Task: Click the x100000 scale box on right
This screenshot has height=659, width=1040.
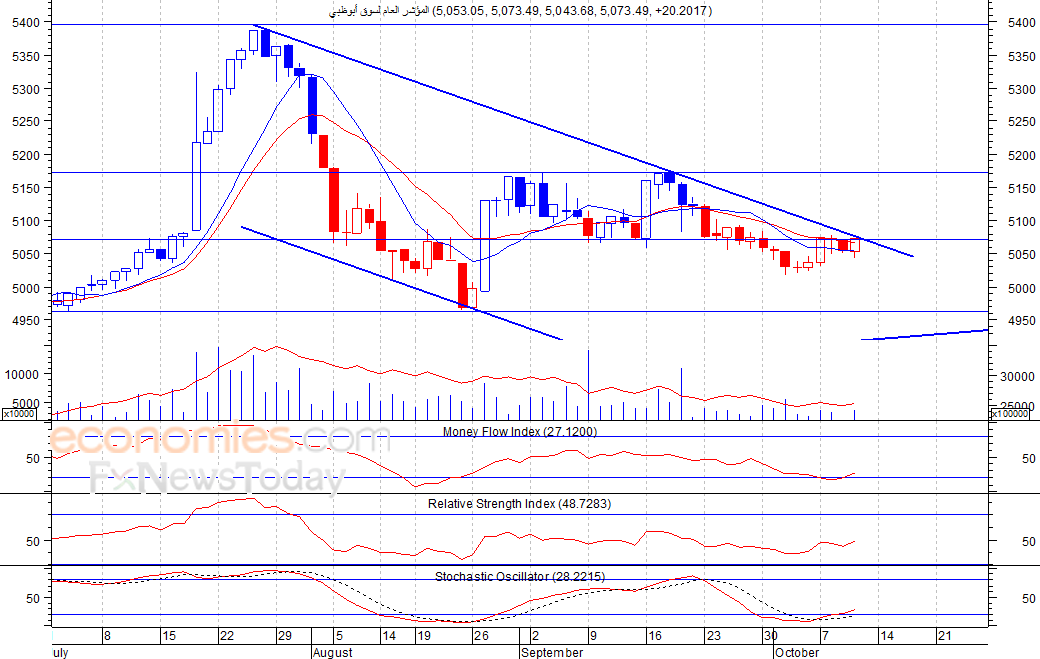Action: [1011, 414]
